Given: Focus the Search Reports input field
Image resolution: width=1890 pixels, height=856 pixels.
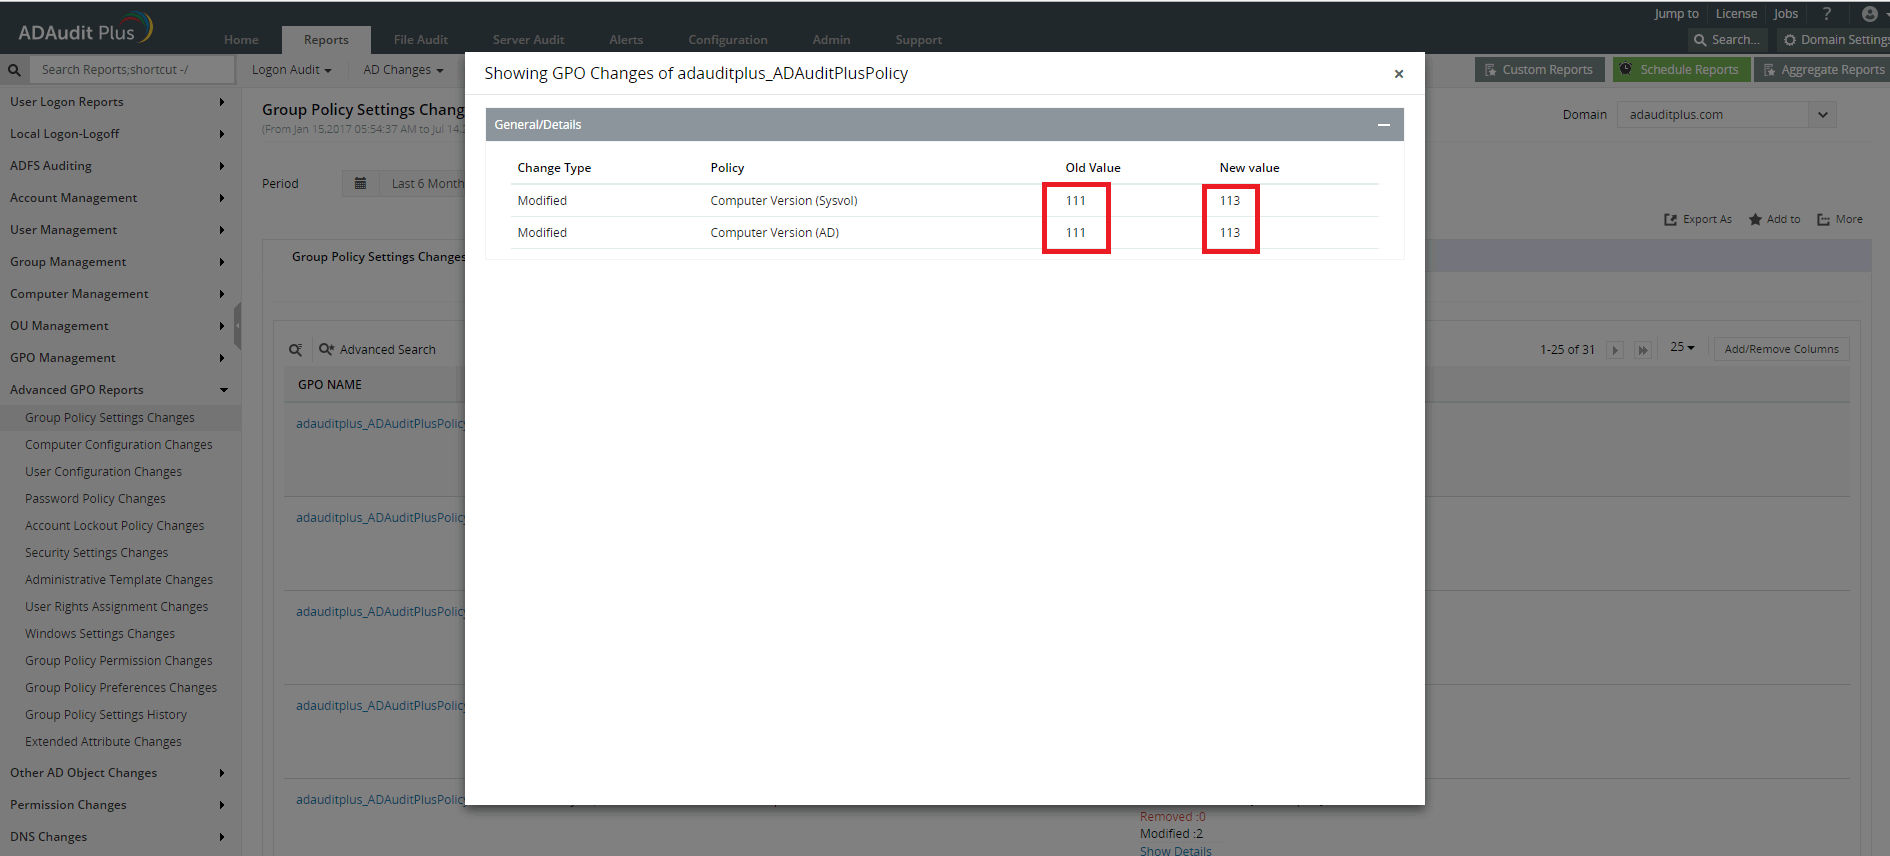Looking at the screenshot, I should click(133, 70).
